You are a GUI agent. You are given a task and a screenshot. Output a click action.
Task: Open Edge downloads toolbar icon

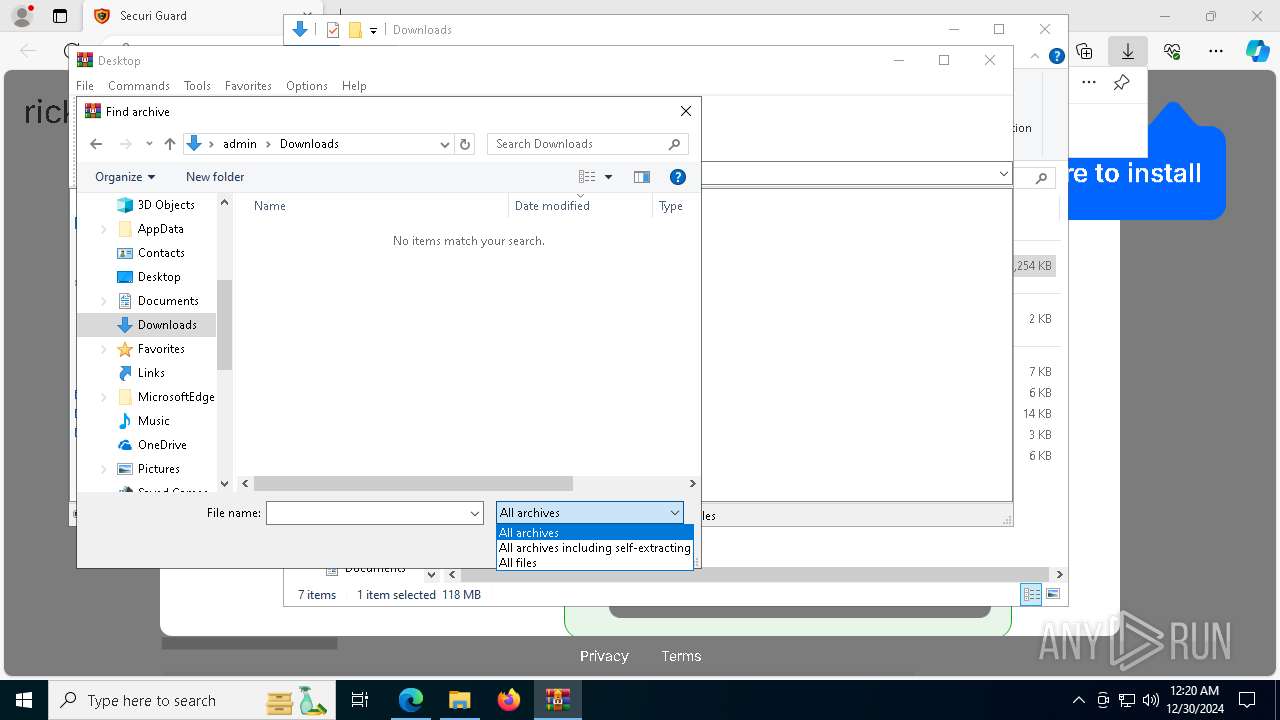coord(1128,51)
